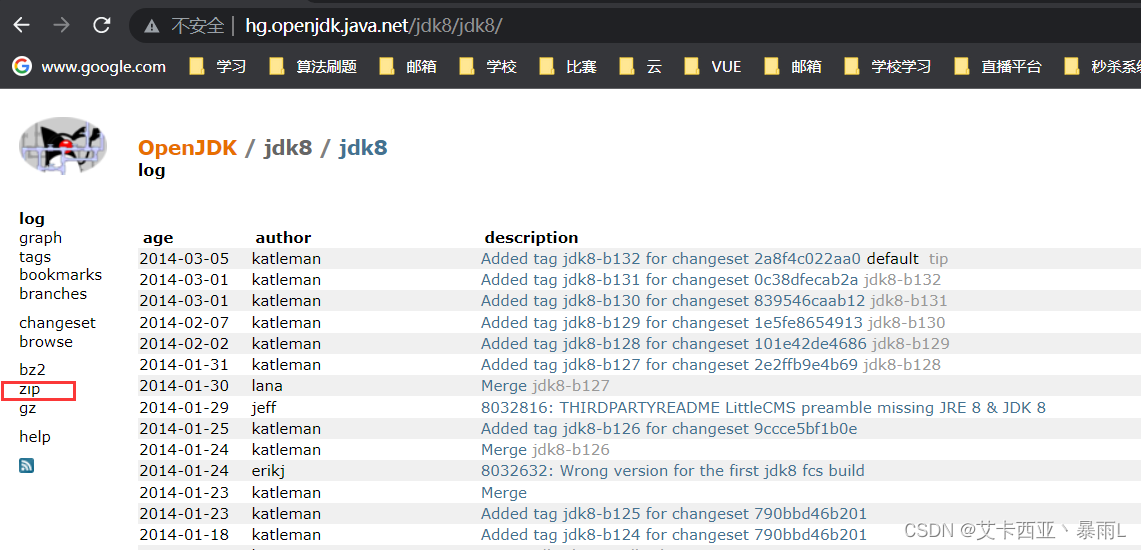This screenshot has height=550, width=1141.
Task: Click author 'erikj' in the 2014-01-24 row
Action: point(269,471)
